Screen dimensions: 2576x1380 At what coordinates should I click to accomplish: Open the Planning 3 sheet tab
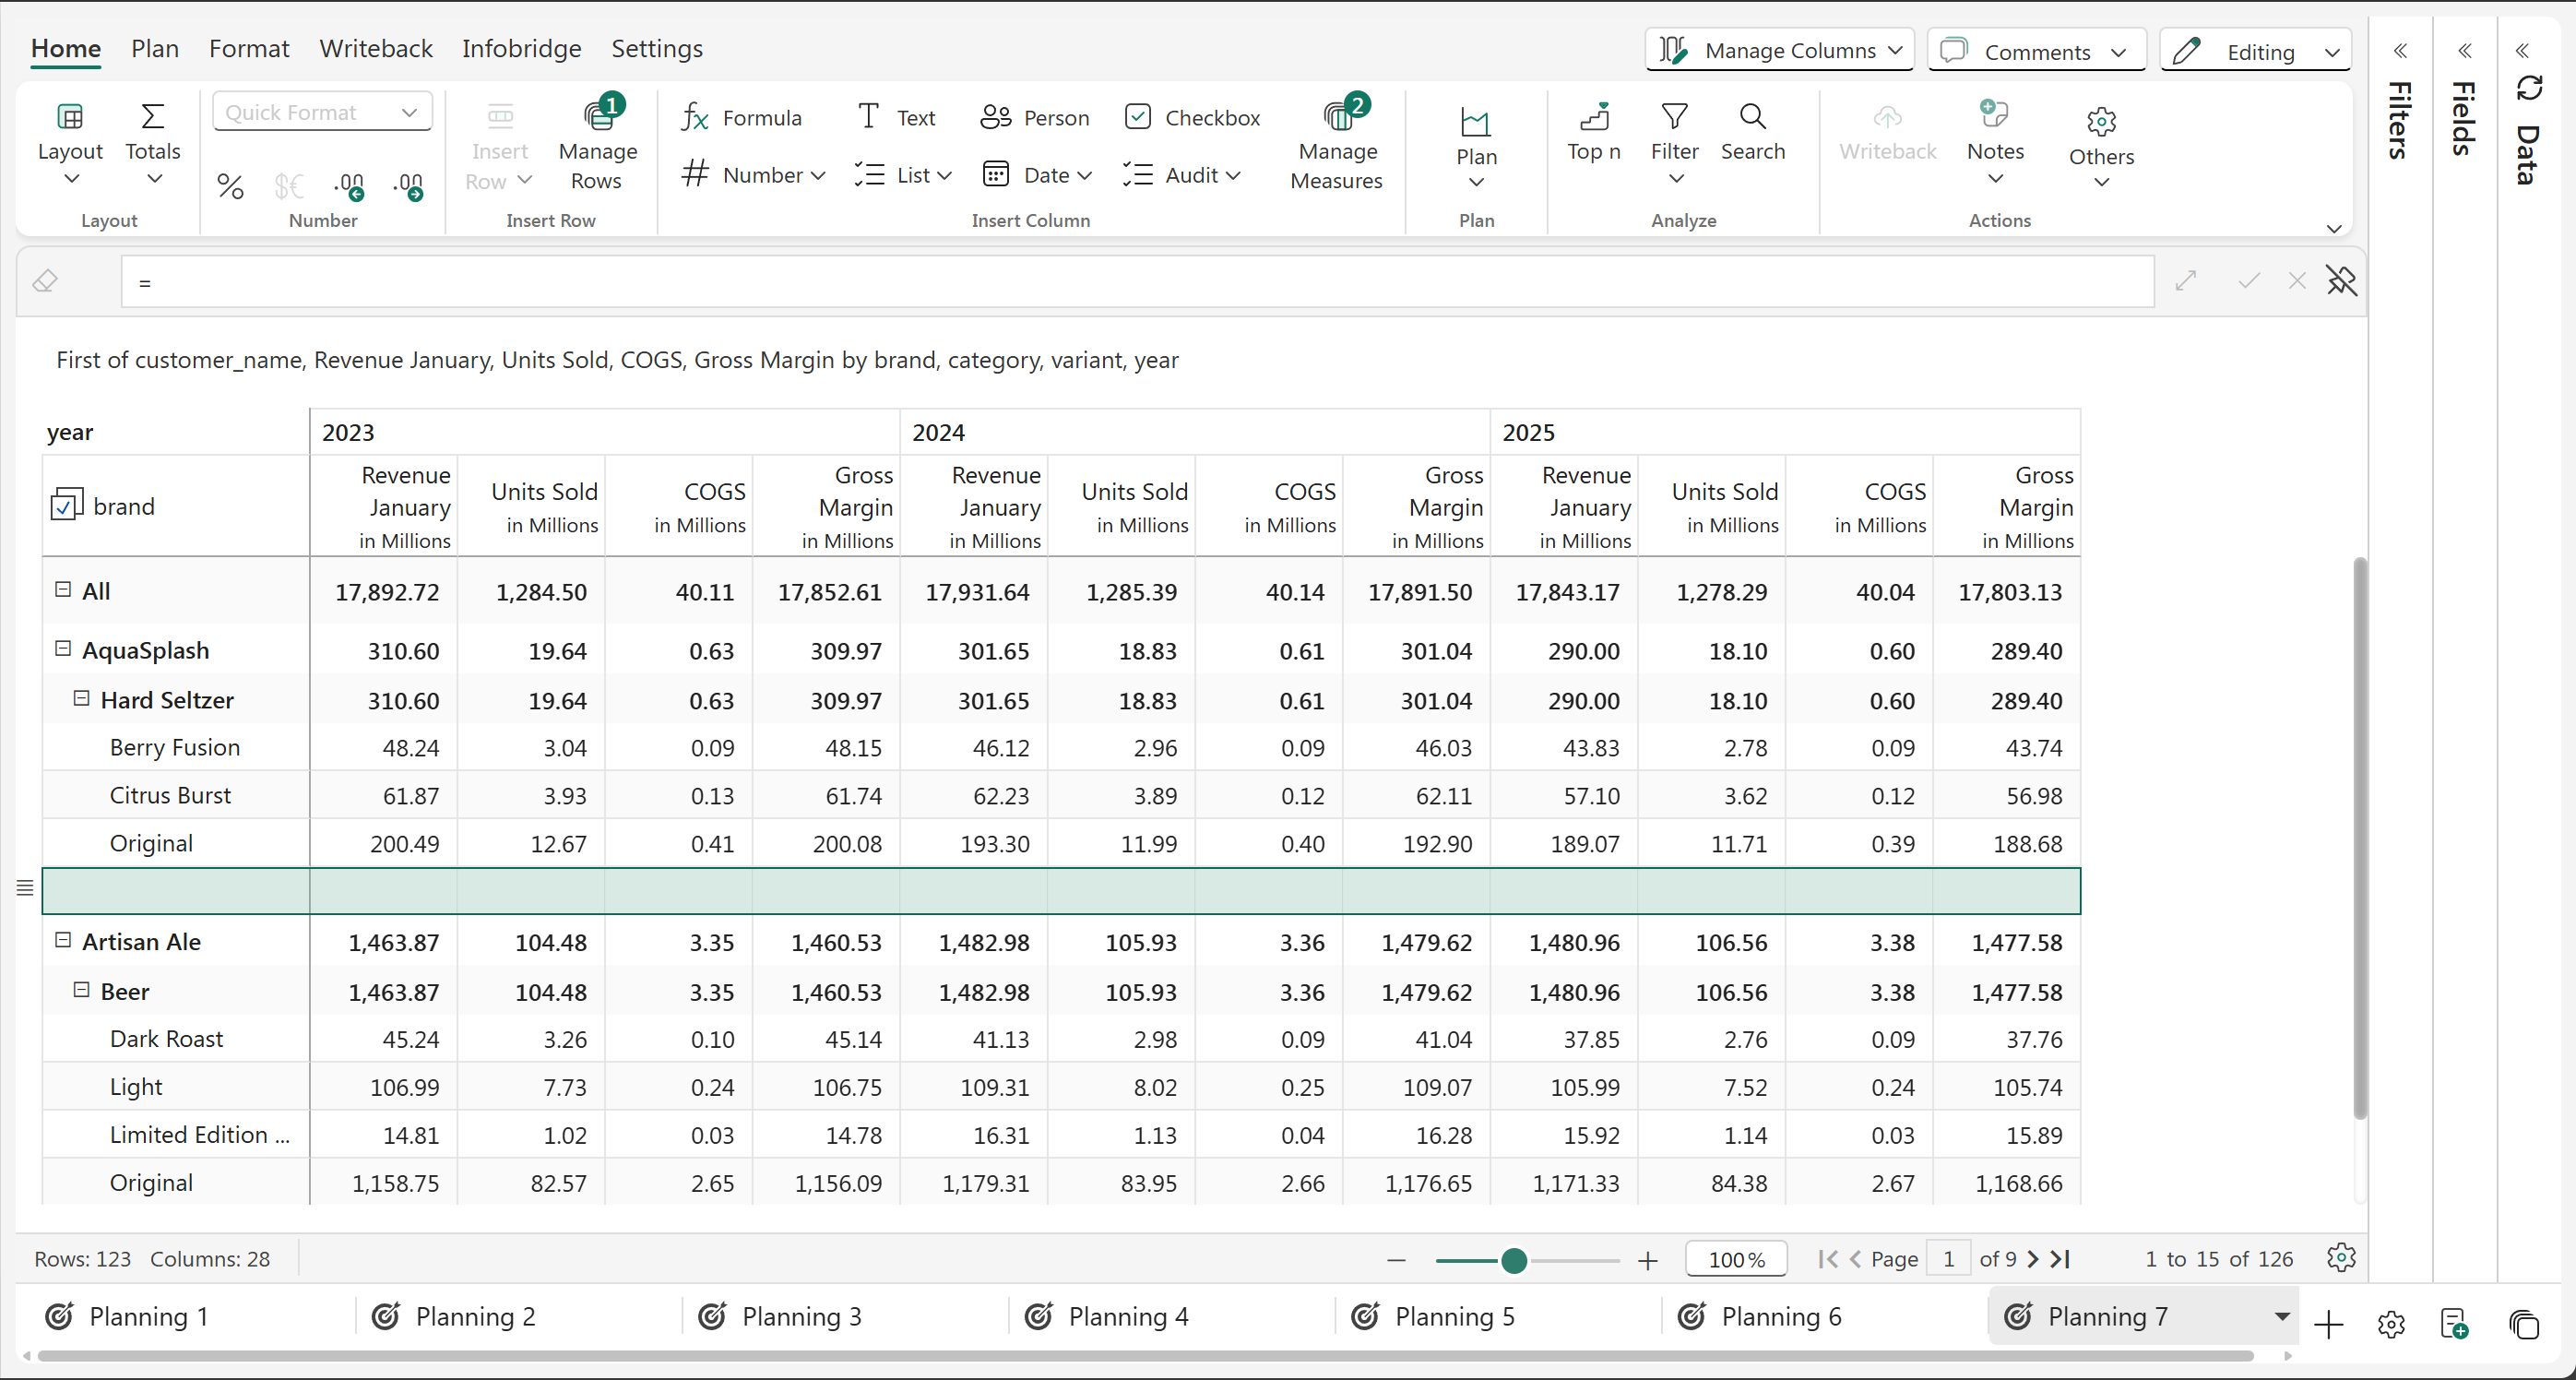[801, 1316]
